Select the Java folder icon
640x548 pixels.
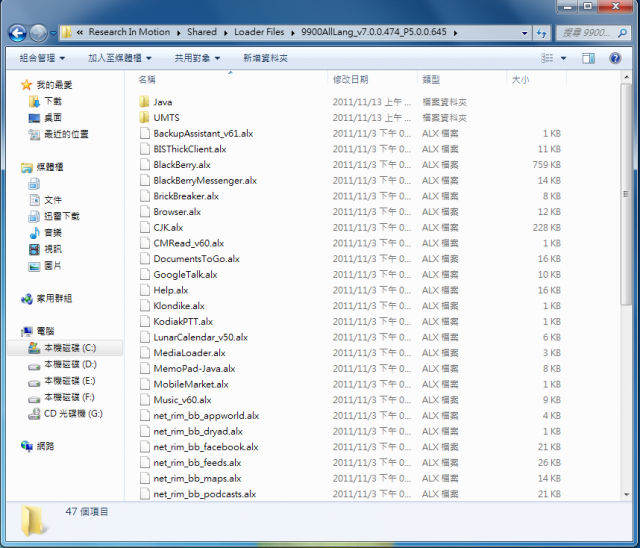click(x=144, y=102)
